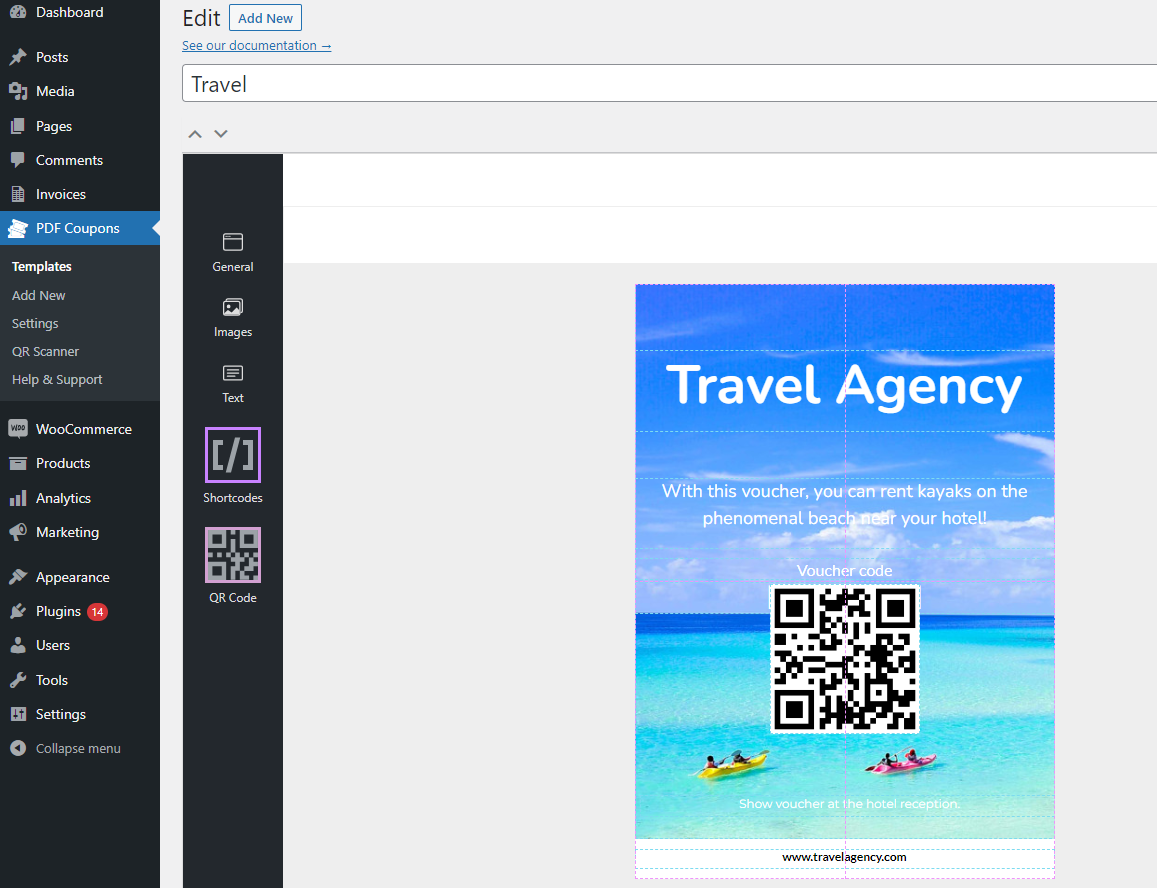
Task: Click the PDF Coupons ticket icon
Action: pos(18,228)
